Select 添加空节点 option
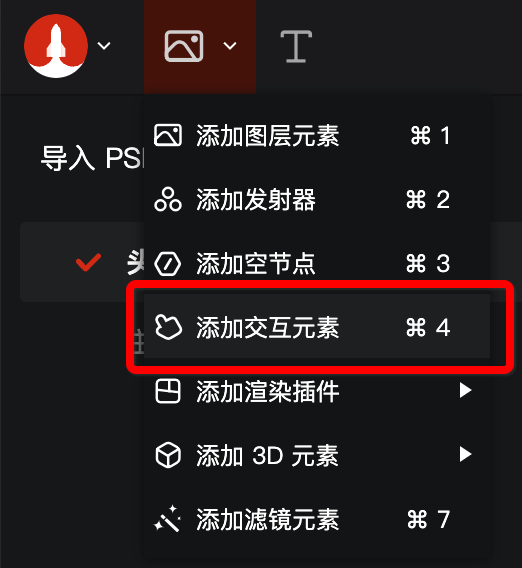Screen dimensions: 522x568 tap(317, 263)
